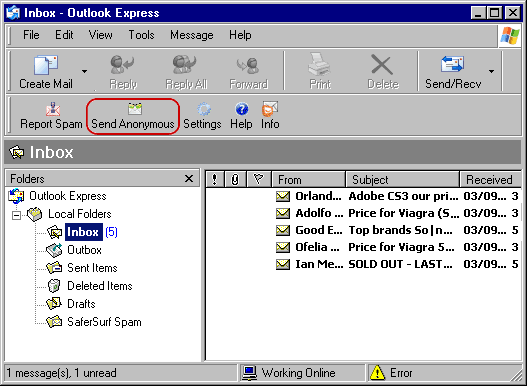
Task: Select the message from Adolfo
Action: point(363,213)
